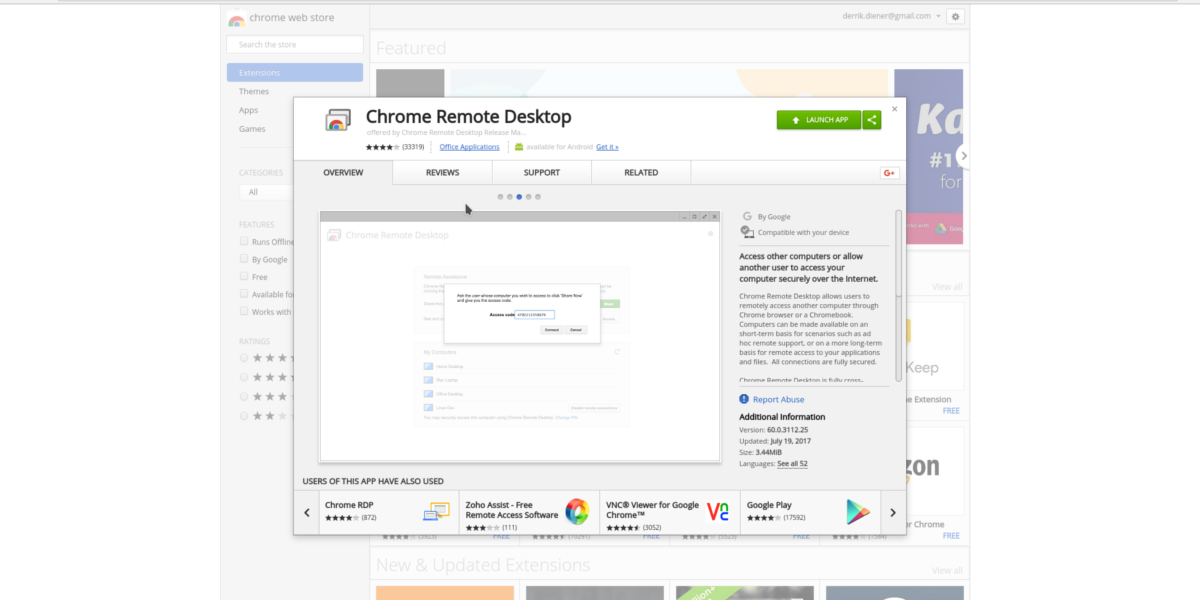Go to previous related apps with left arrow
1200x600 pixels.
[x=307, y=512]
